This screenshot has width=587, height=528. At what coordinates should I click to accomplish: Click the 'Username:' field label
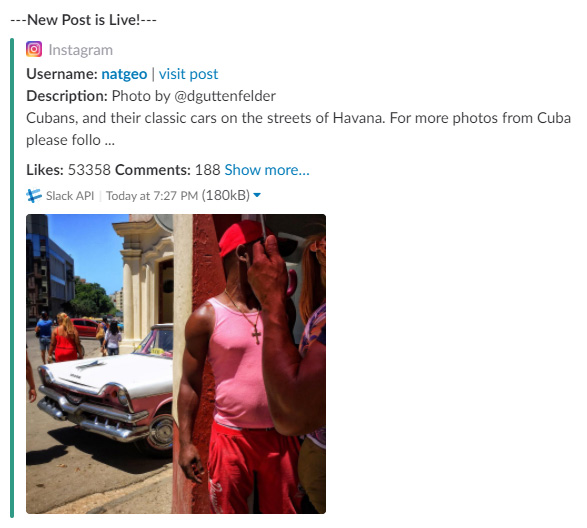[x=62, y=74]
